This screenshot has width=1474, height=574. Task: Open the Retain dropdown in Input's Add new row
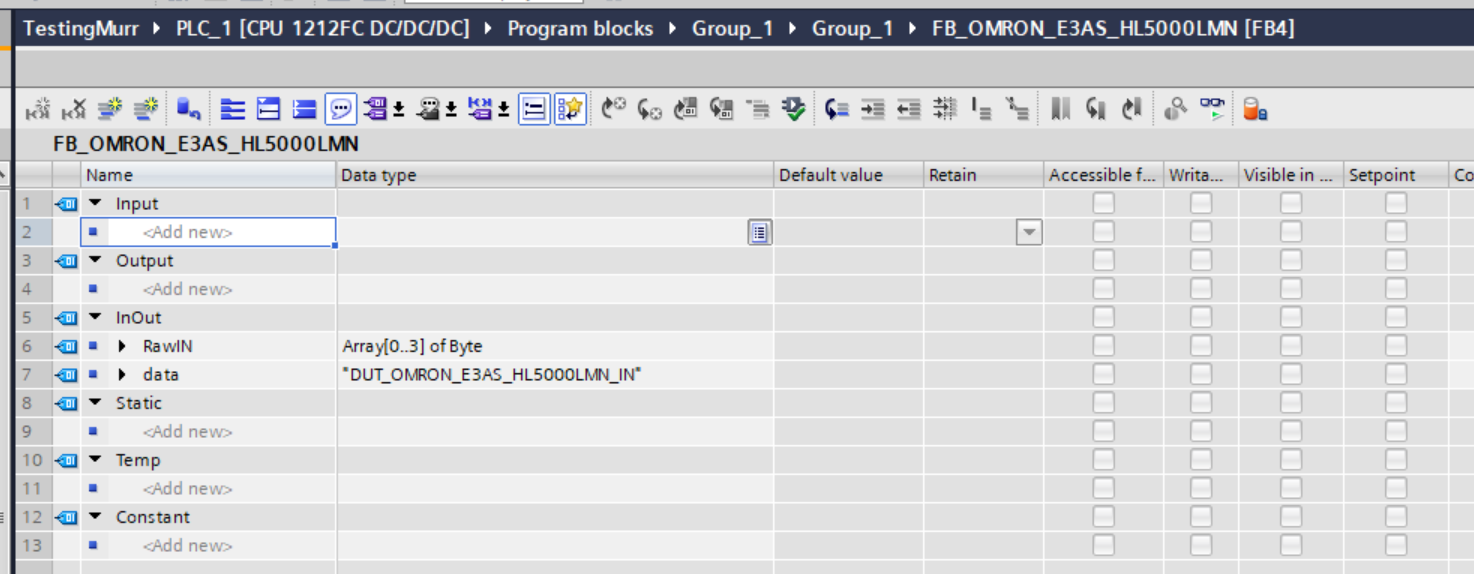1029,232
